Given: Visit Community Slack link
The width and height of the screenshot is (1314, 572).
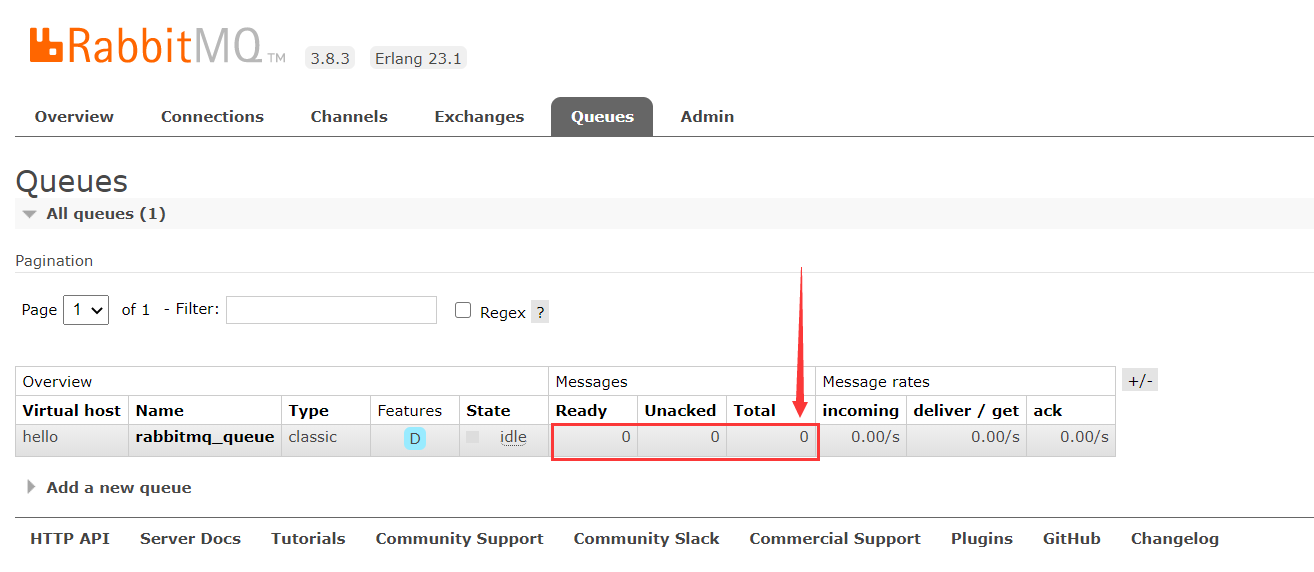Looking at the screenshot, I should tap(646, 539).
